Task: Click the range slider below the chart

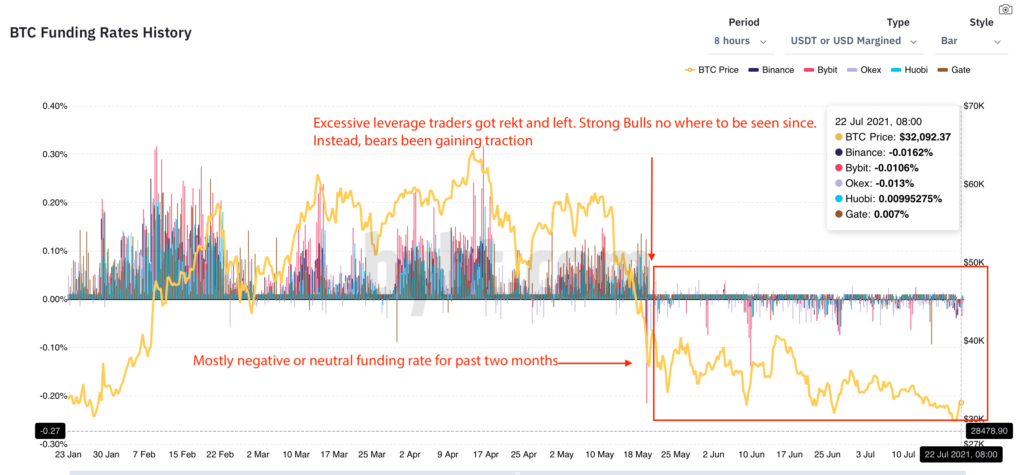Action: 516,472
